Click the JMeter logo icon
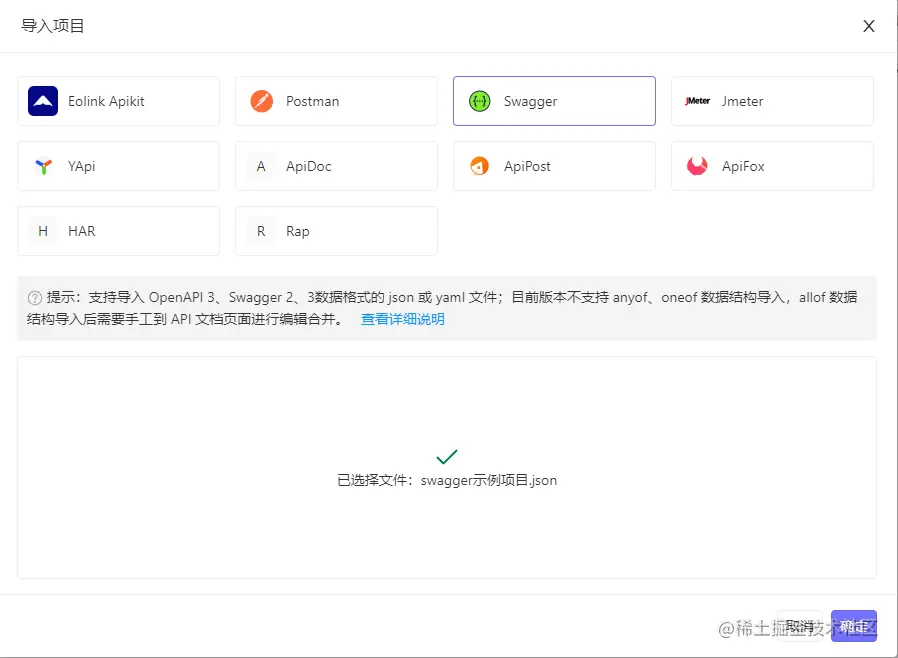Screen dimensions: 898x658 [697, 101]
